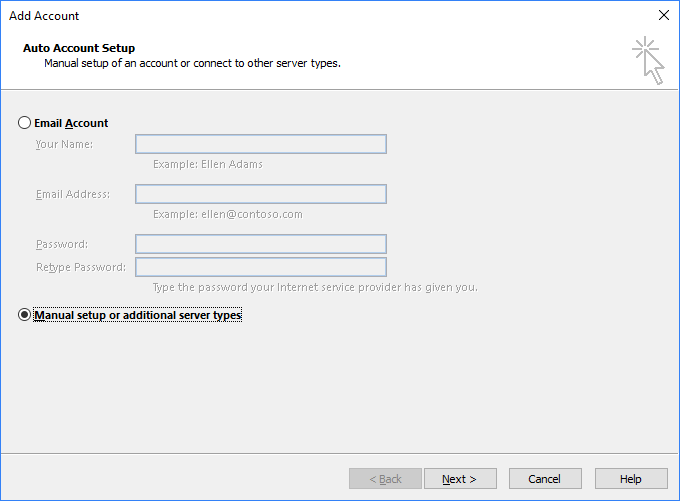This screenshot has width=680, height=501.
Task: Select the Email Account radio button
Action: click(25, 123)
